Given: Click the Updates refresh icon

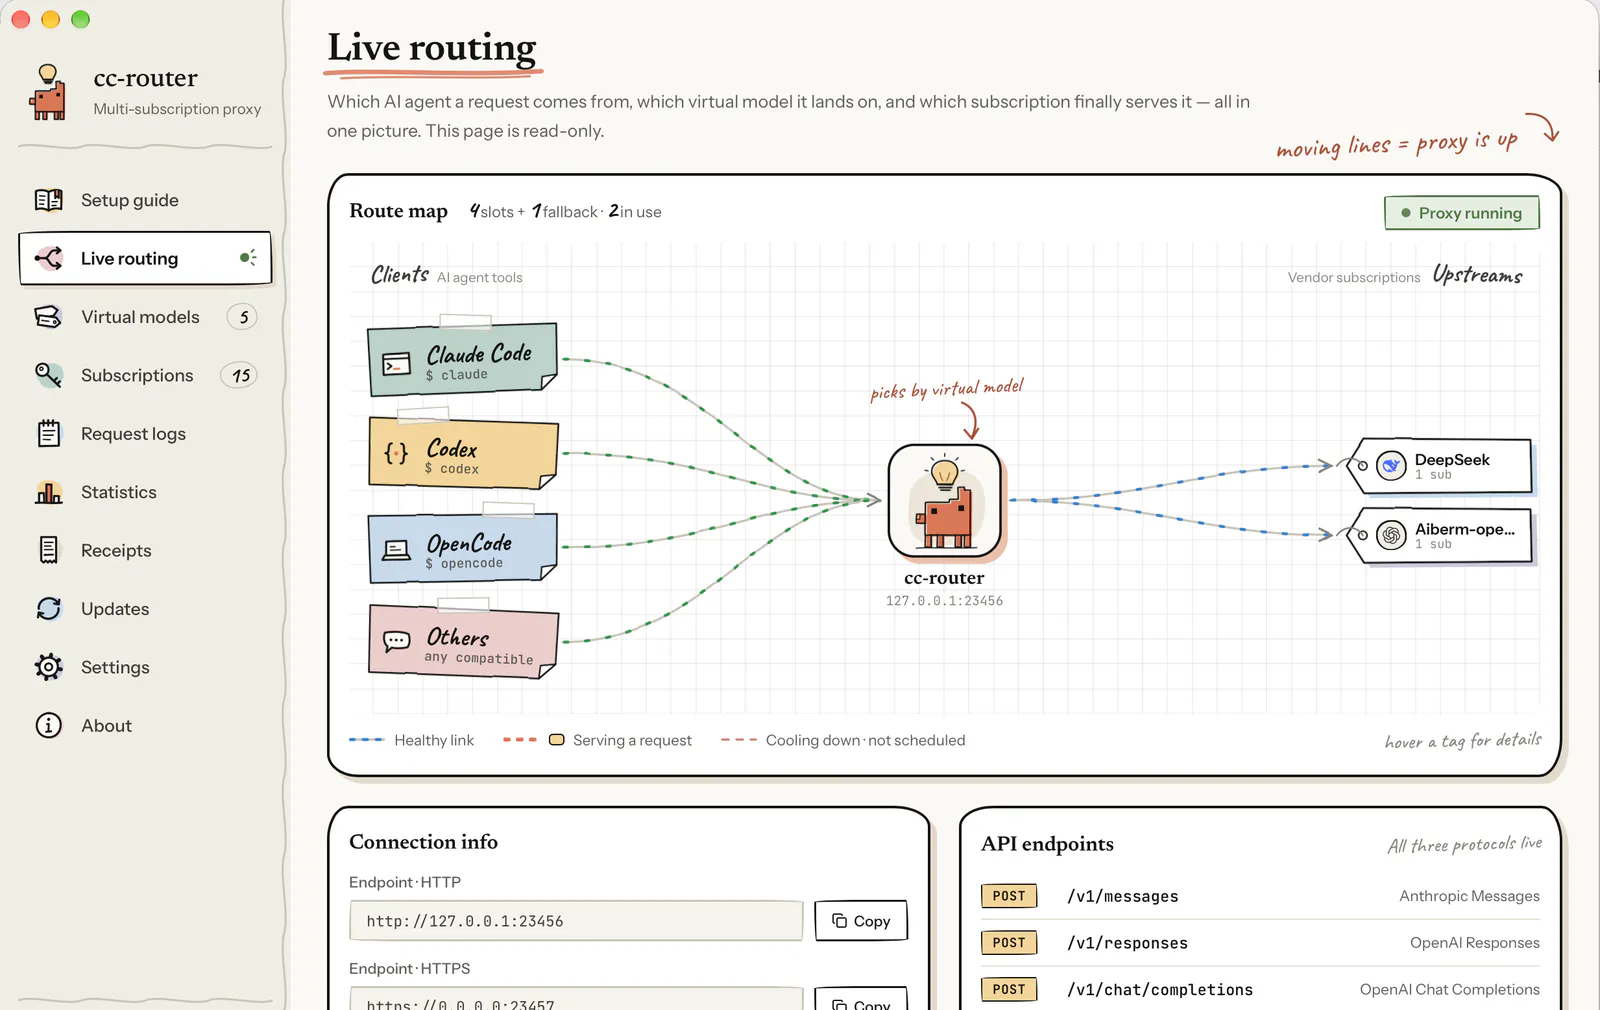Looking at the screenshot, I should tap(48, 608).
